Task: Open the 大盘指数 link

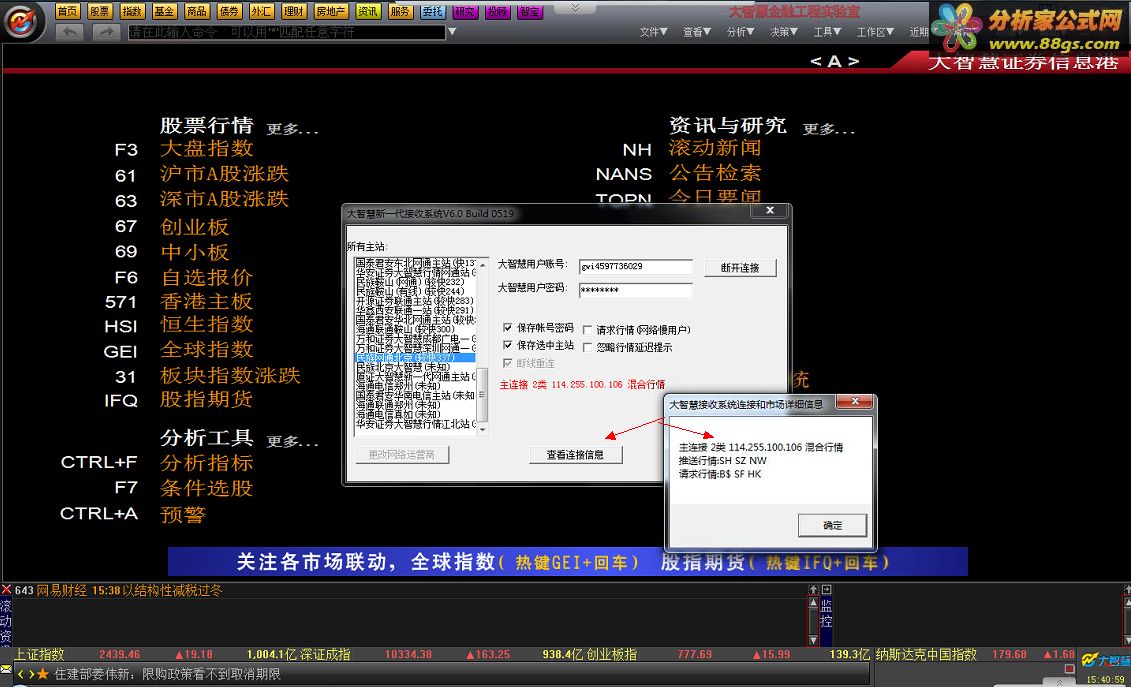Action: point(207,149)
